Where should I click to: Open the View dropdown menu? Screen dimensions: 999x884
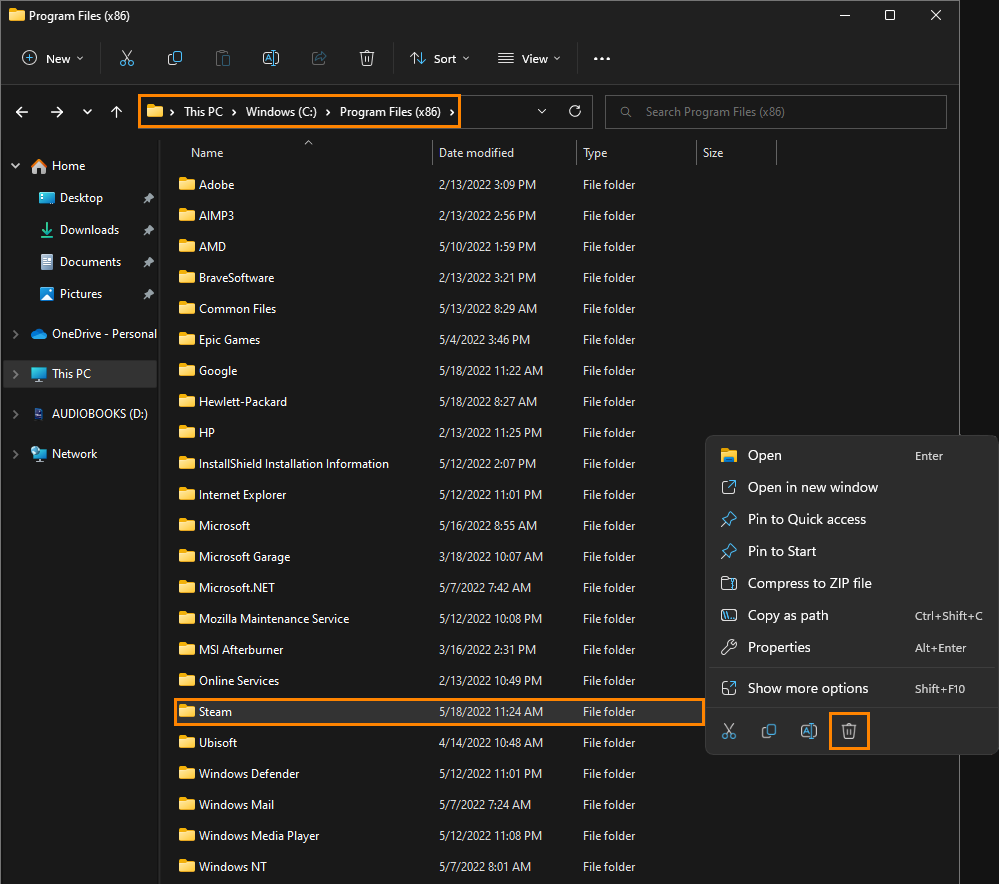coord(529,59)
